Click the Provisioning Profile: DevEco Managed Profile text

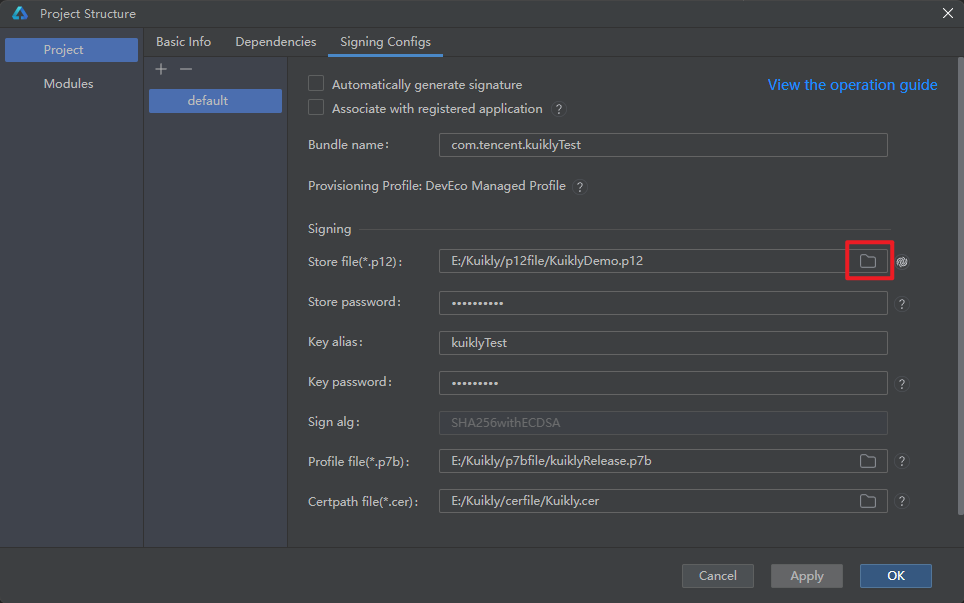pyautogui.click(x=437, y=186)
